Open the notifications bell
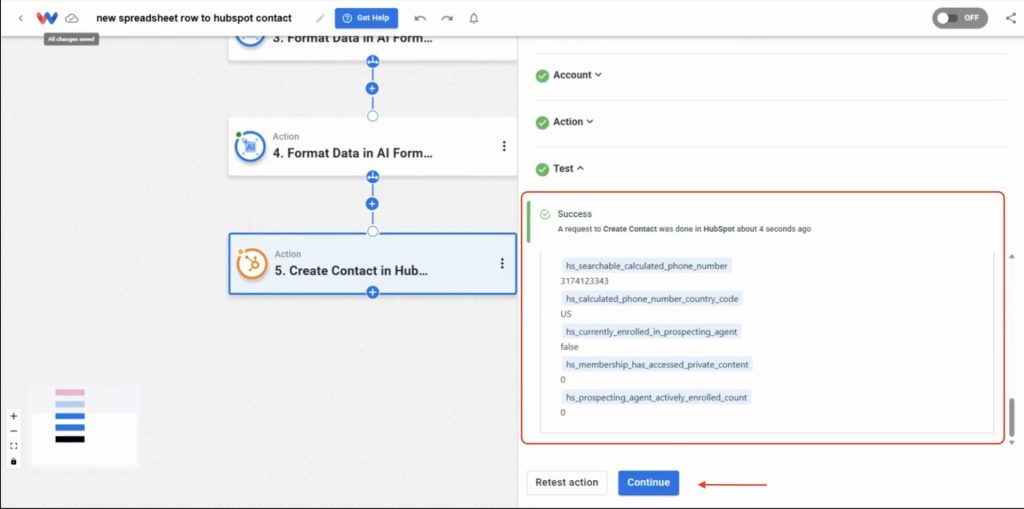 474,18
